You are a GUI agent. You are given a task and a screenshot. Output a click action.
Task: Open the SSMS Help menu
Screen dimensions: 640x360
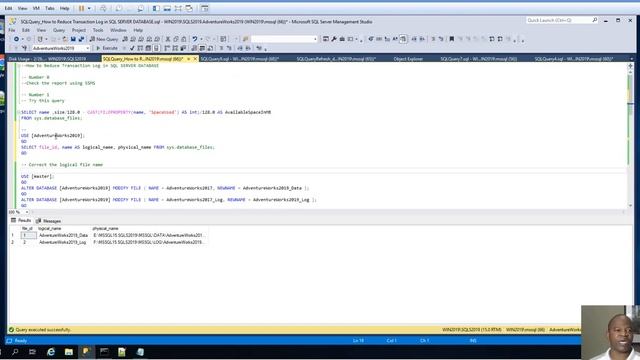click(x=138, y=30)
